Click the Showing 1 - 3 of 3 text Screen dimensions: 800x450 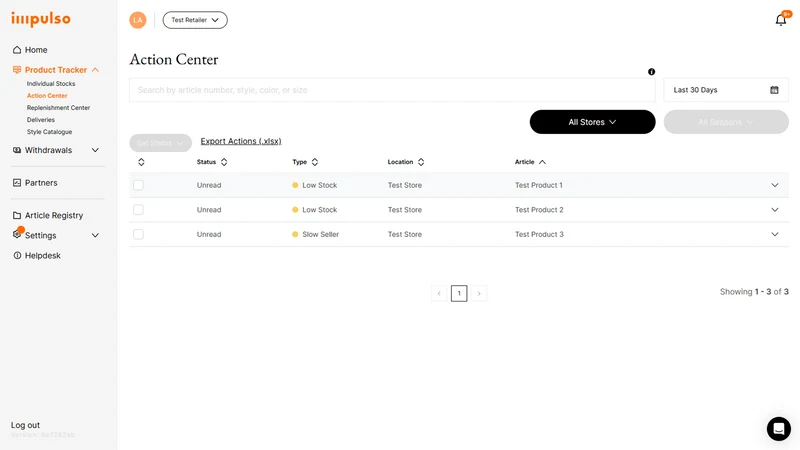(x=754, y=292)
